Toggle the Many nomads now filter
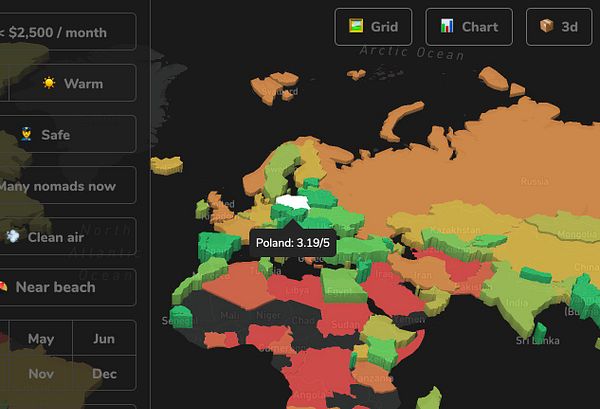Image resolution: width=600 pixels, height=409 pixels. point(68,185)
